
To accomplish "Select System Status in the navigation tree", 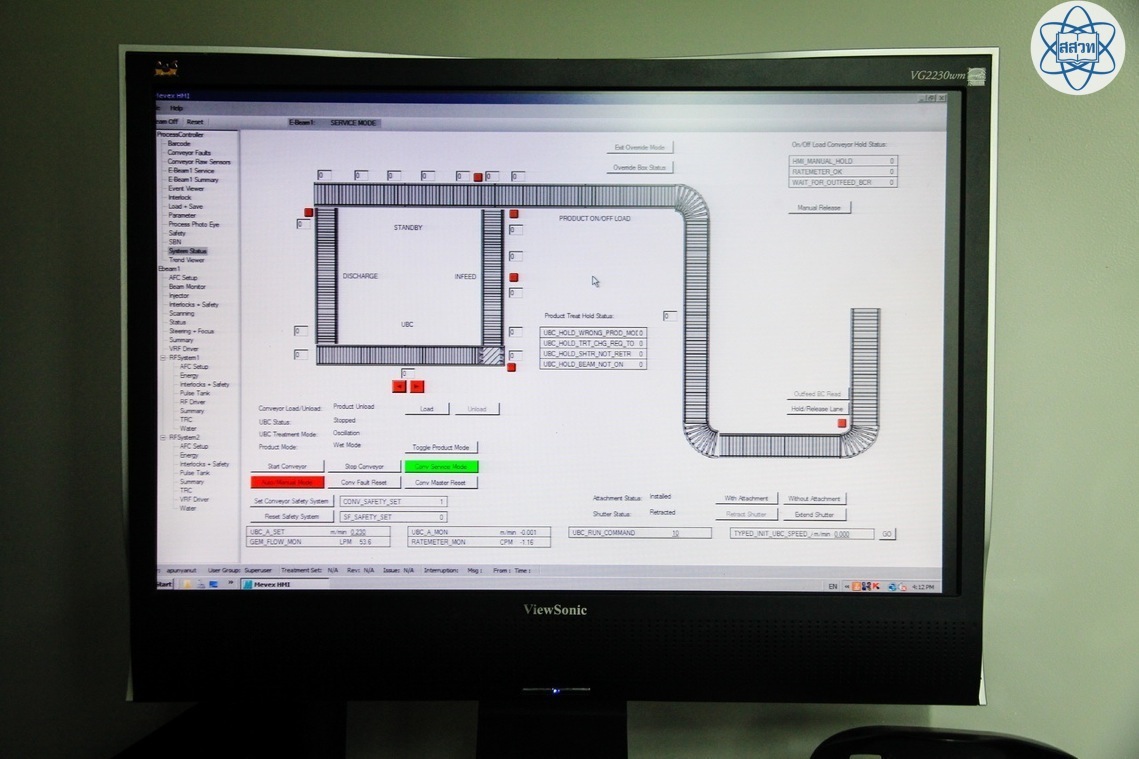I will pyautogui.click(x=187, y=251).
